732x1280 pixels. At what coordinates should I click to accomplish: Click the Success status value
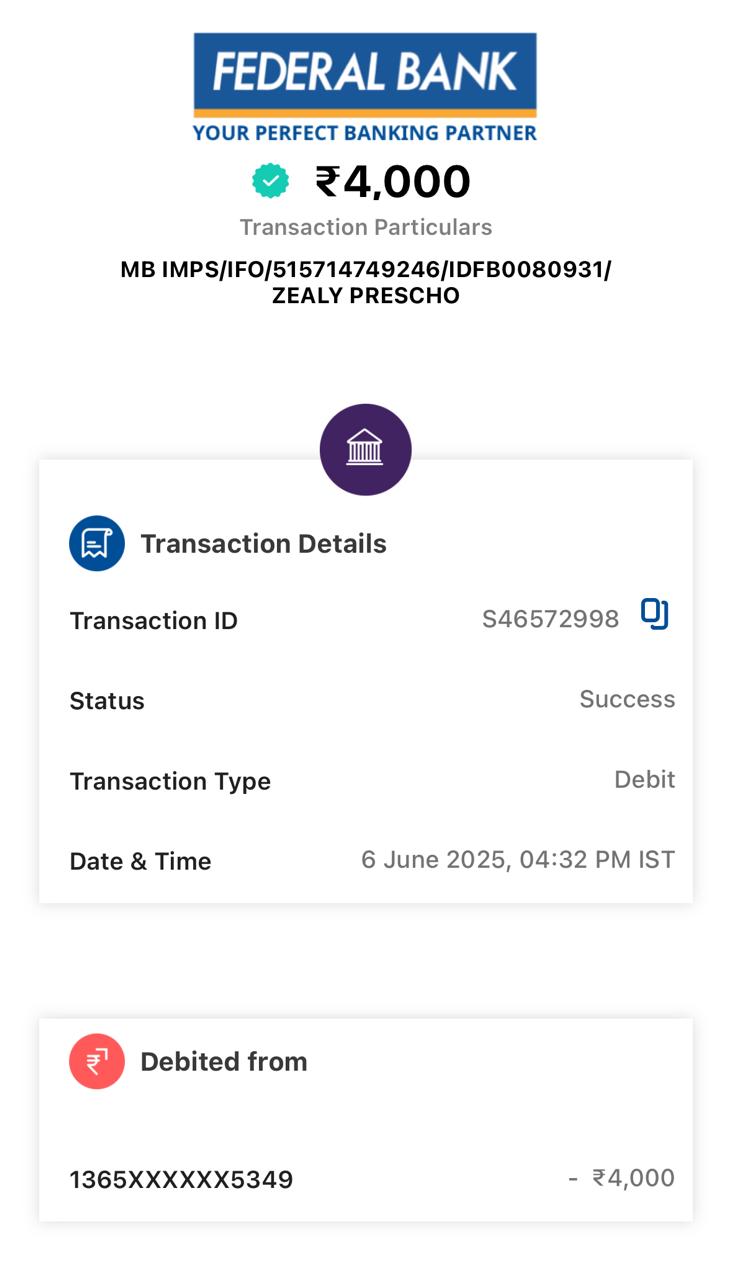[x=627, y=699]
